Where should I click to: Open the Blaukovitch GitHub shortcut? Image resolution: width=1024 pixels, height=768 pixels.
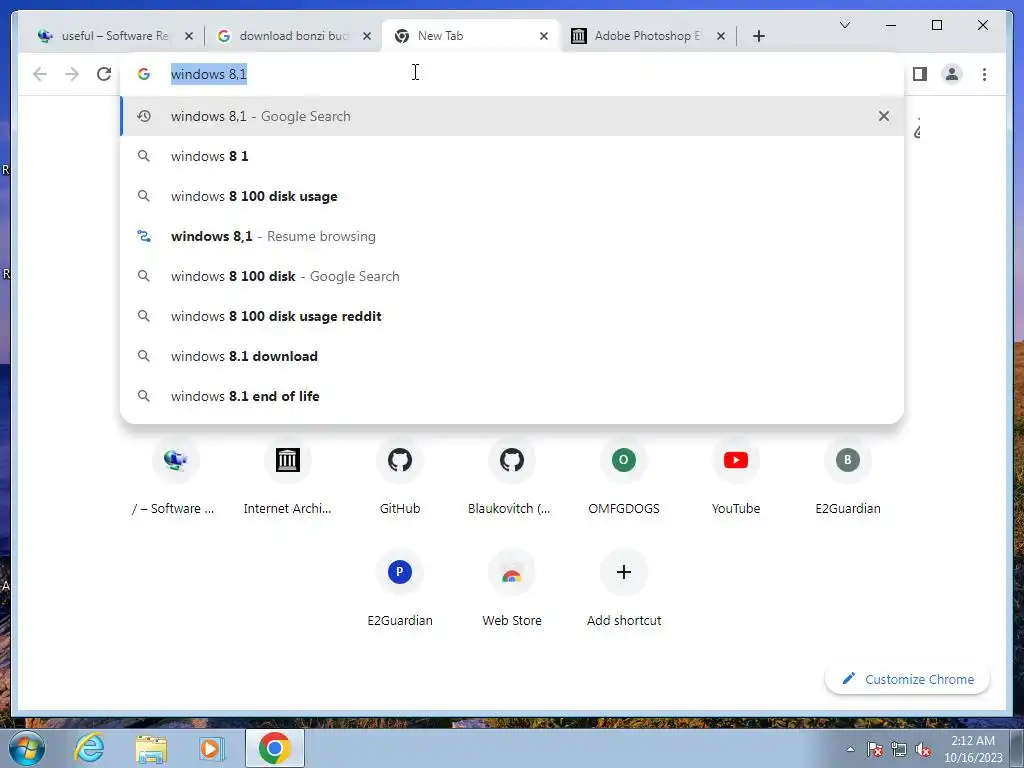[x=512, y=477]
